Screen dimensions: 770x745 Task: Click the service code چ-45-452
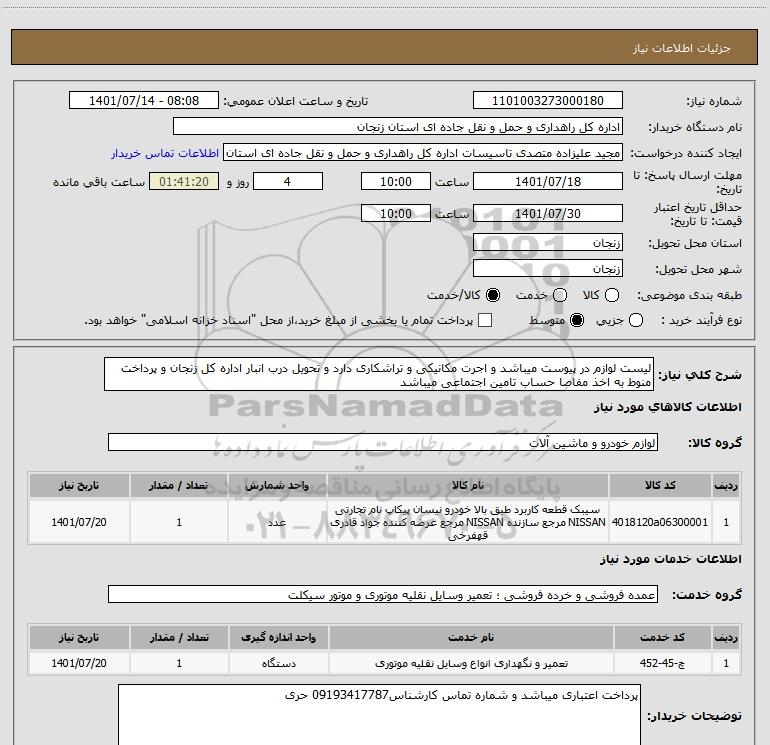click(662, 663)
